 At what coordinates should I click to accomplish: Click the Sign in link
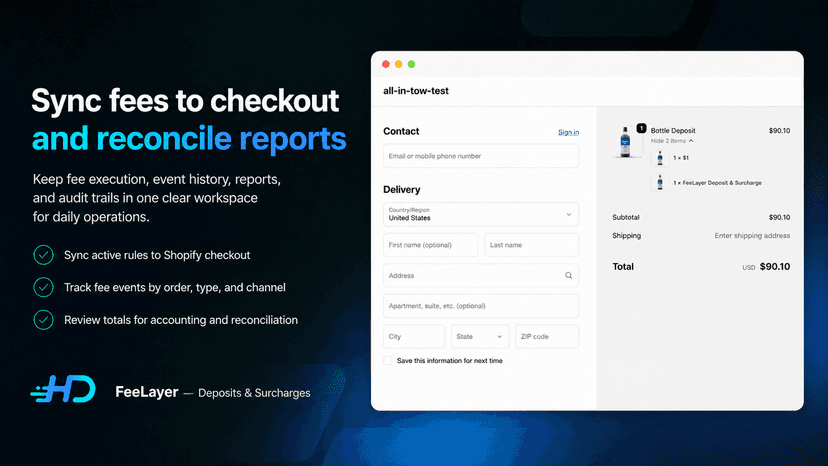click(x=568, y=132)
